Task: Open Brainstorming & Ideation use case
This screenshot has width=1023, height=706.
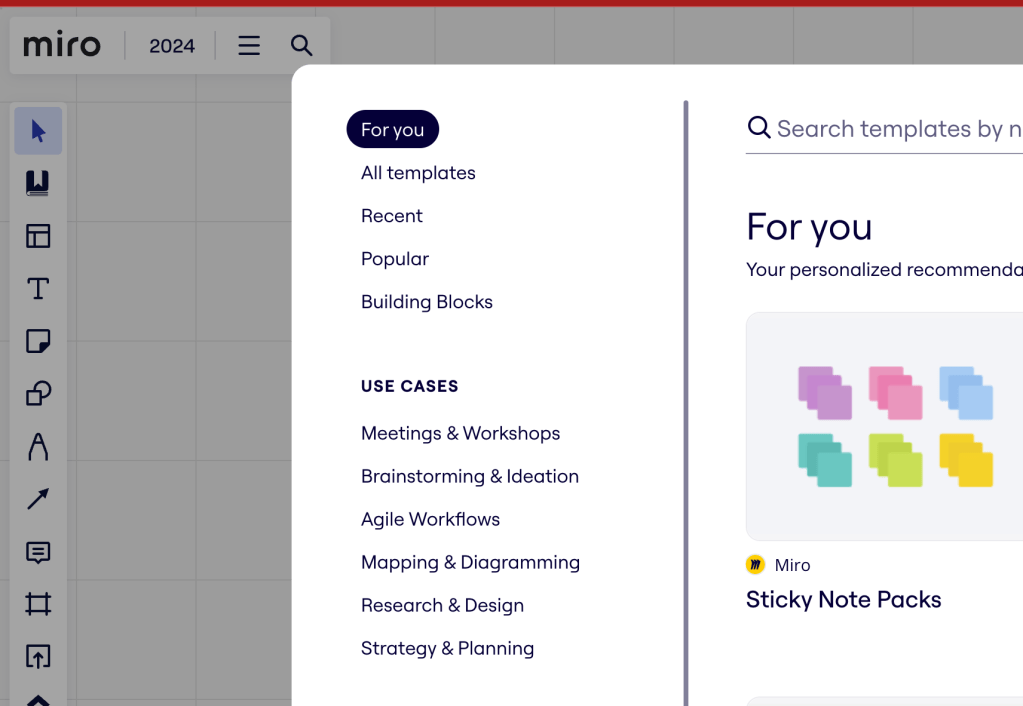Action: (x=470, y=476)
